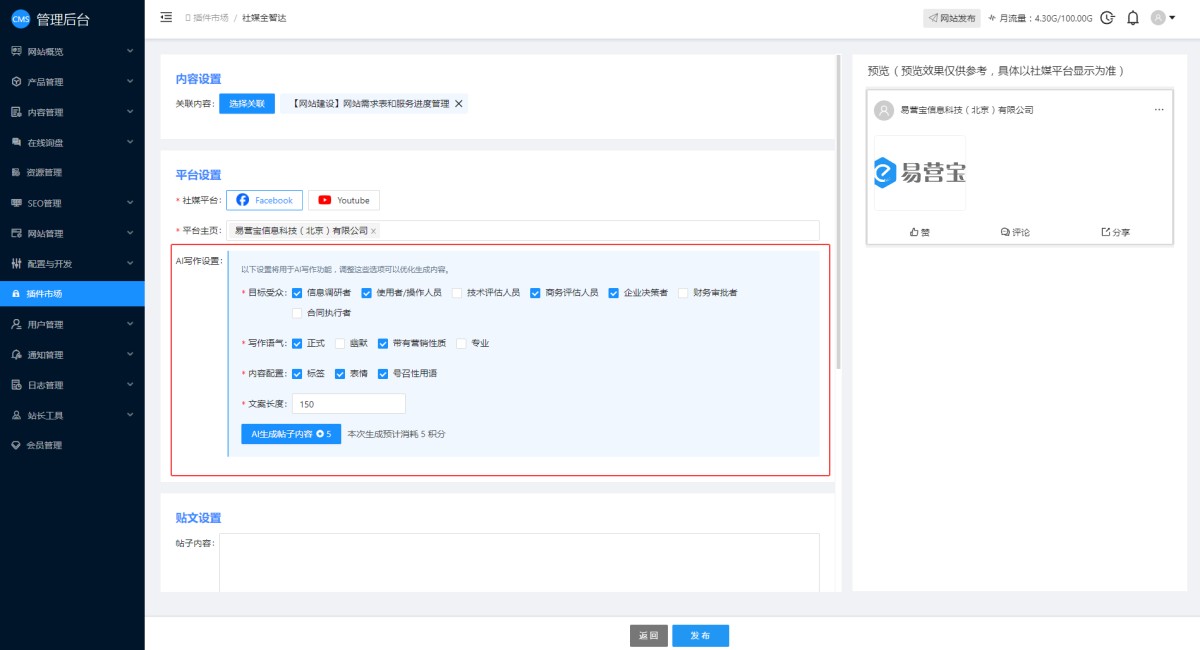
Task: Click the comment icon in preview card
Action: click(1005, 232)
